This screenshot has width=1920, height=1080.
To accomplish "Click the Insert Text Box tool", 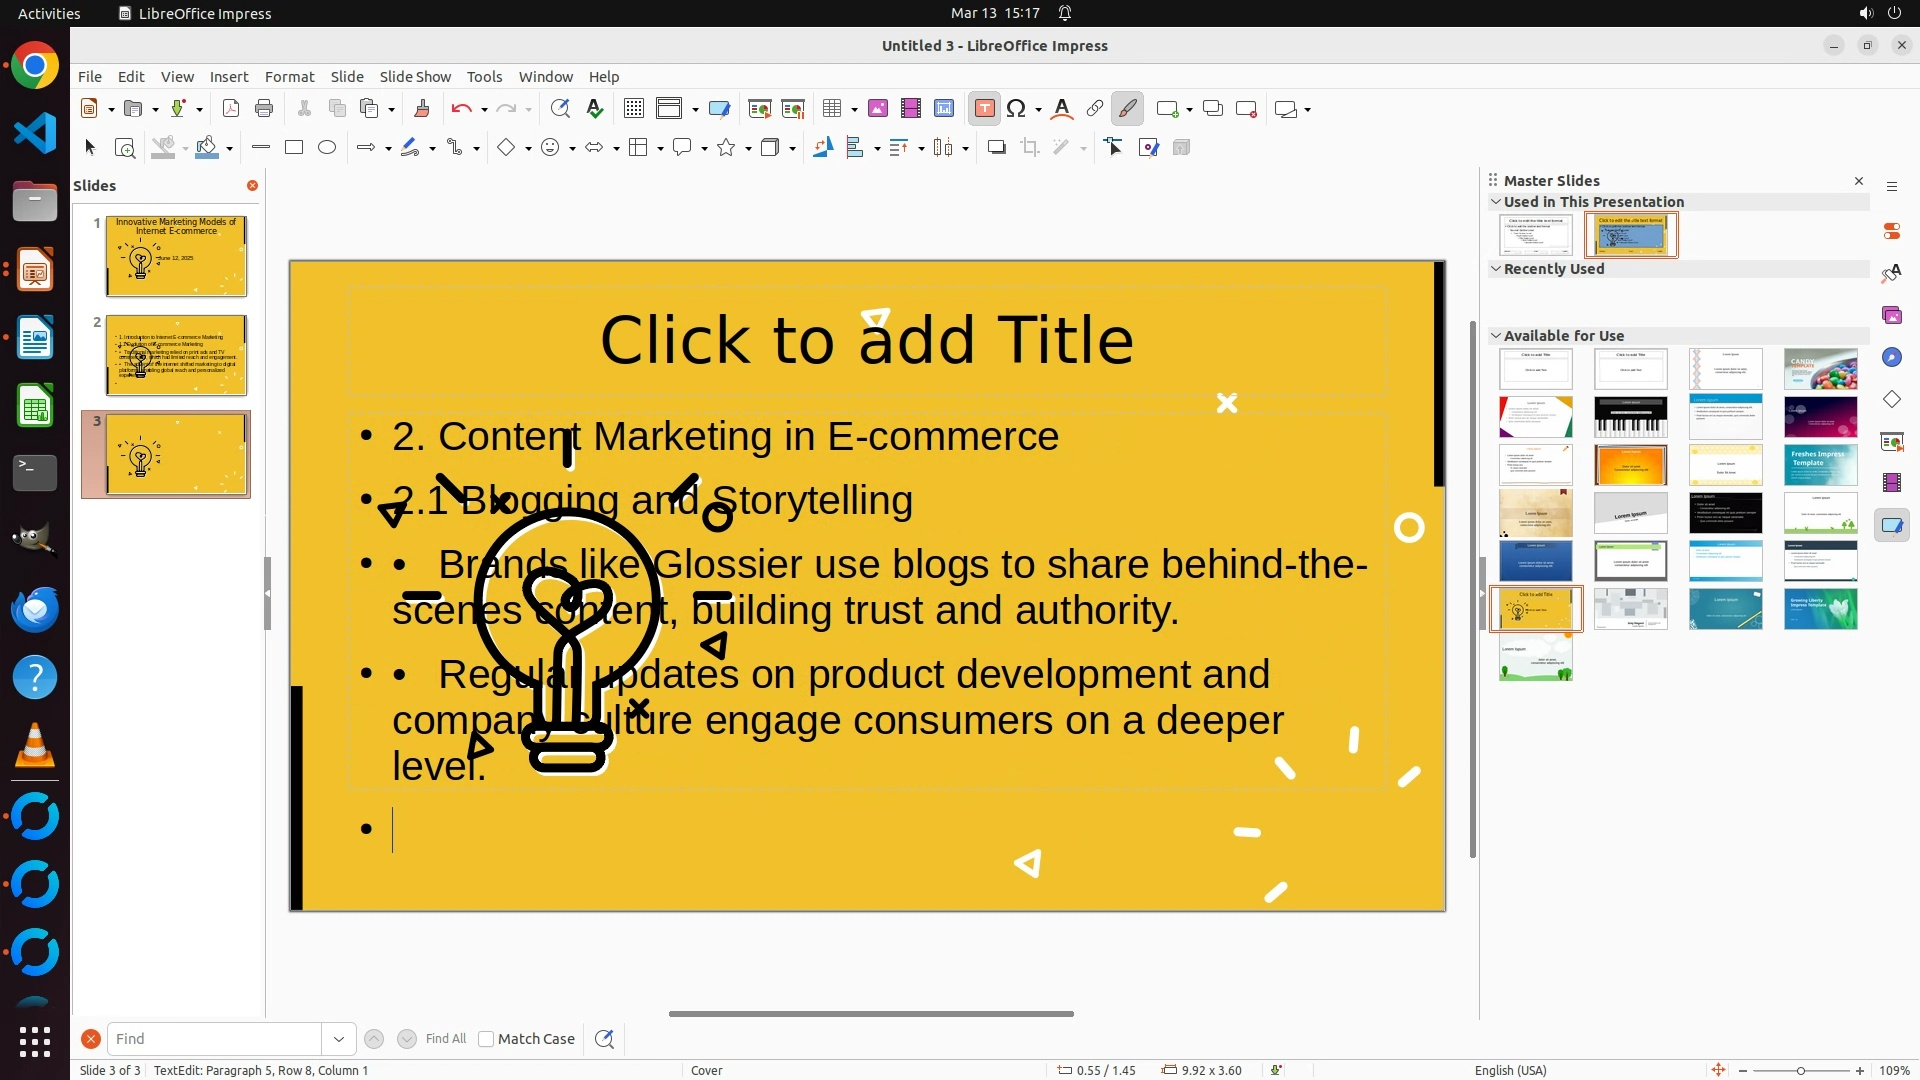I will tap(984, 109).
